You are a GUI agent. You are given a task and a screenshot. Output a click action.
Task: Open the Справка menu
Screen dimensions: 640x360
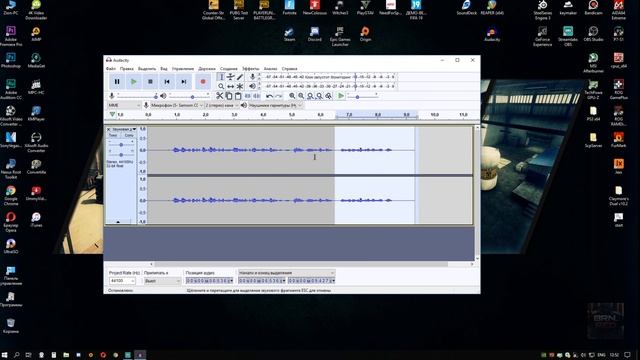point(289,69)
